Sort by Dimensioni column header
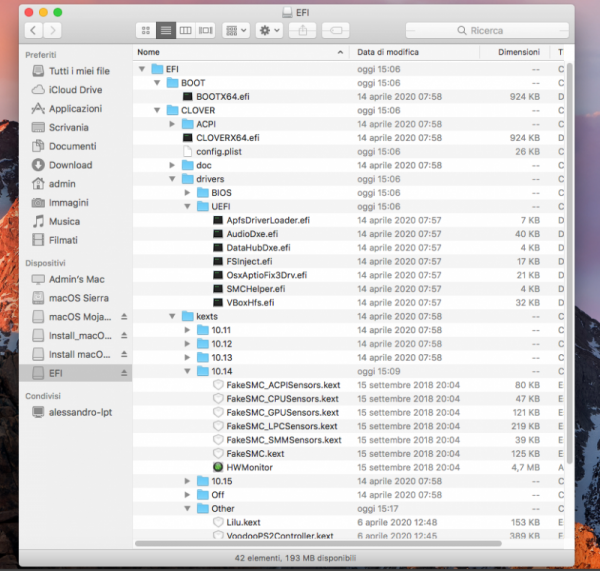The width and height of the screenshot is (600, 571). (514, 52)
